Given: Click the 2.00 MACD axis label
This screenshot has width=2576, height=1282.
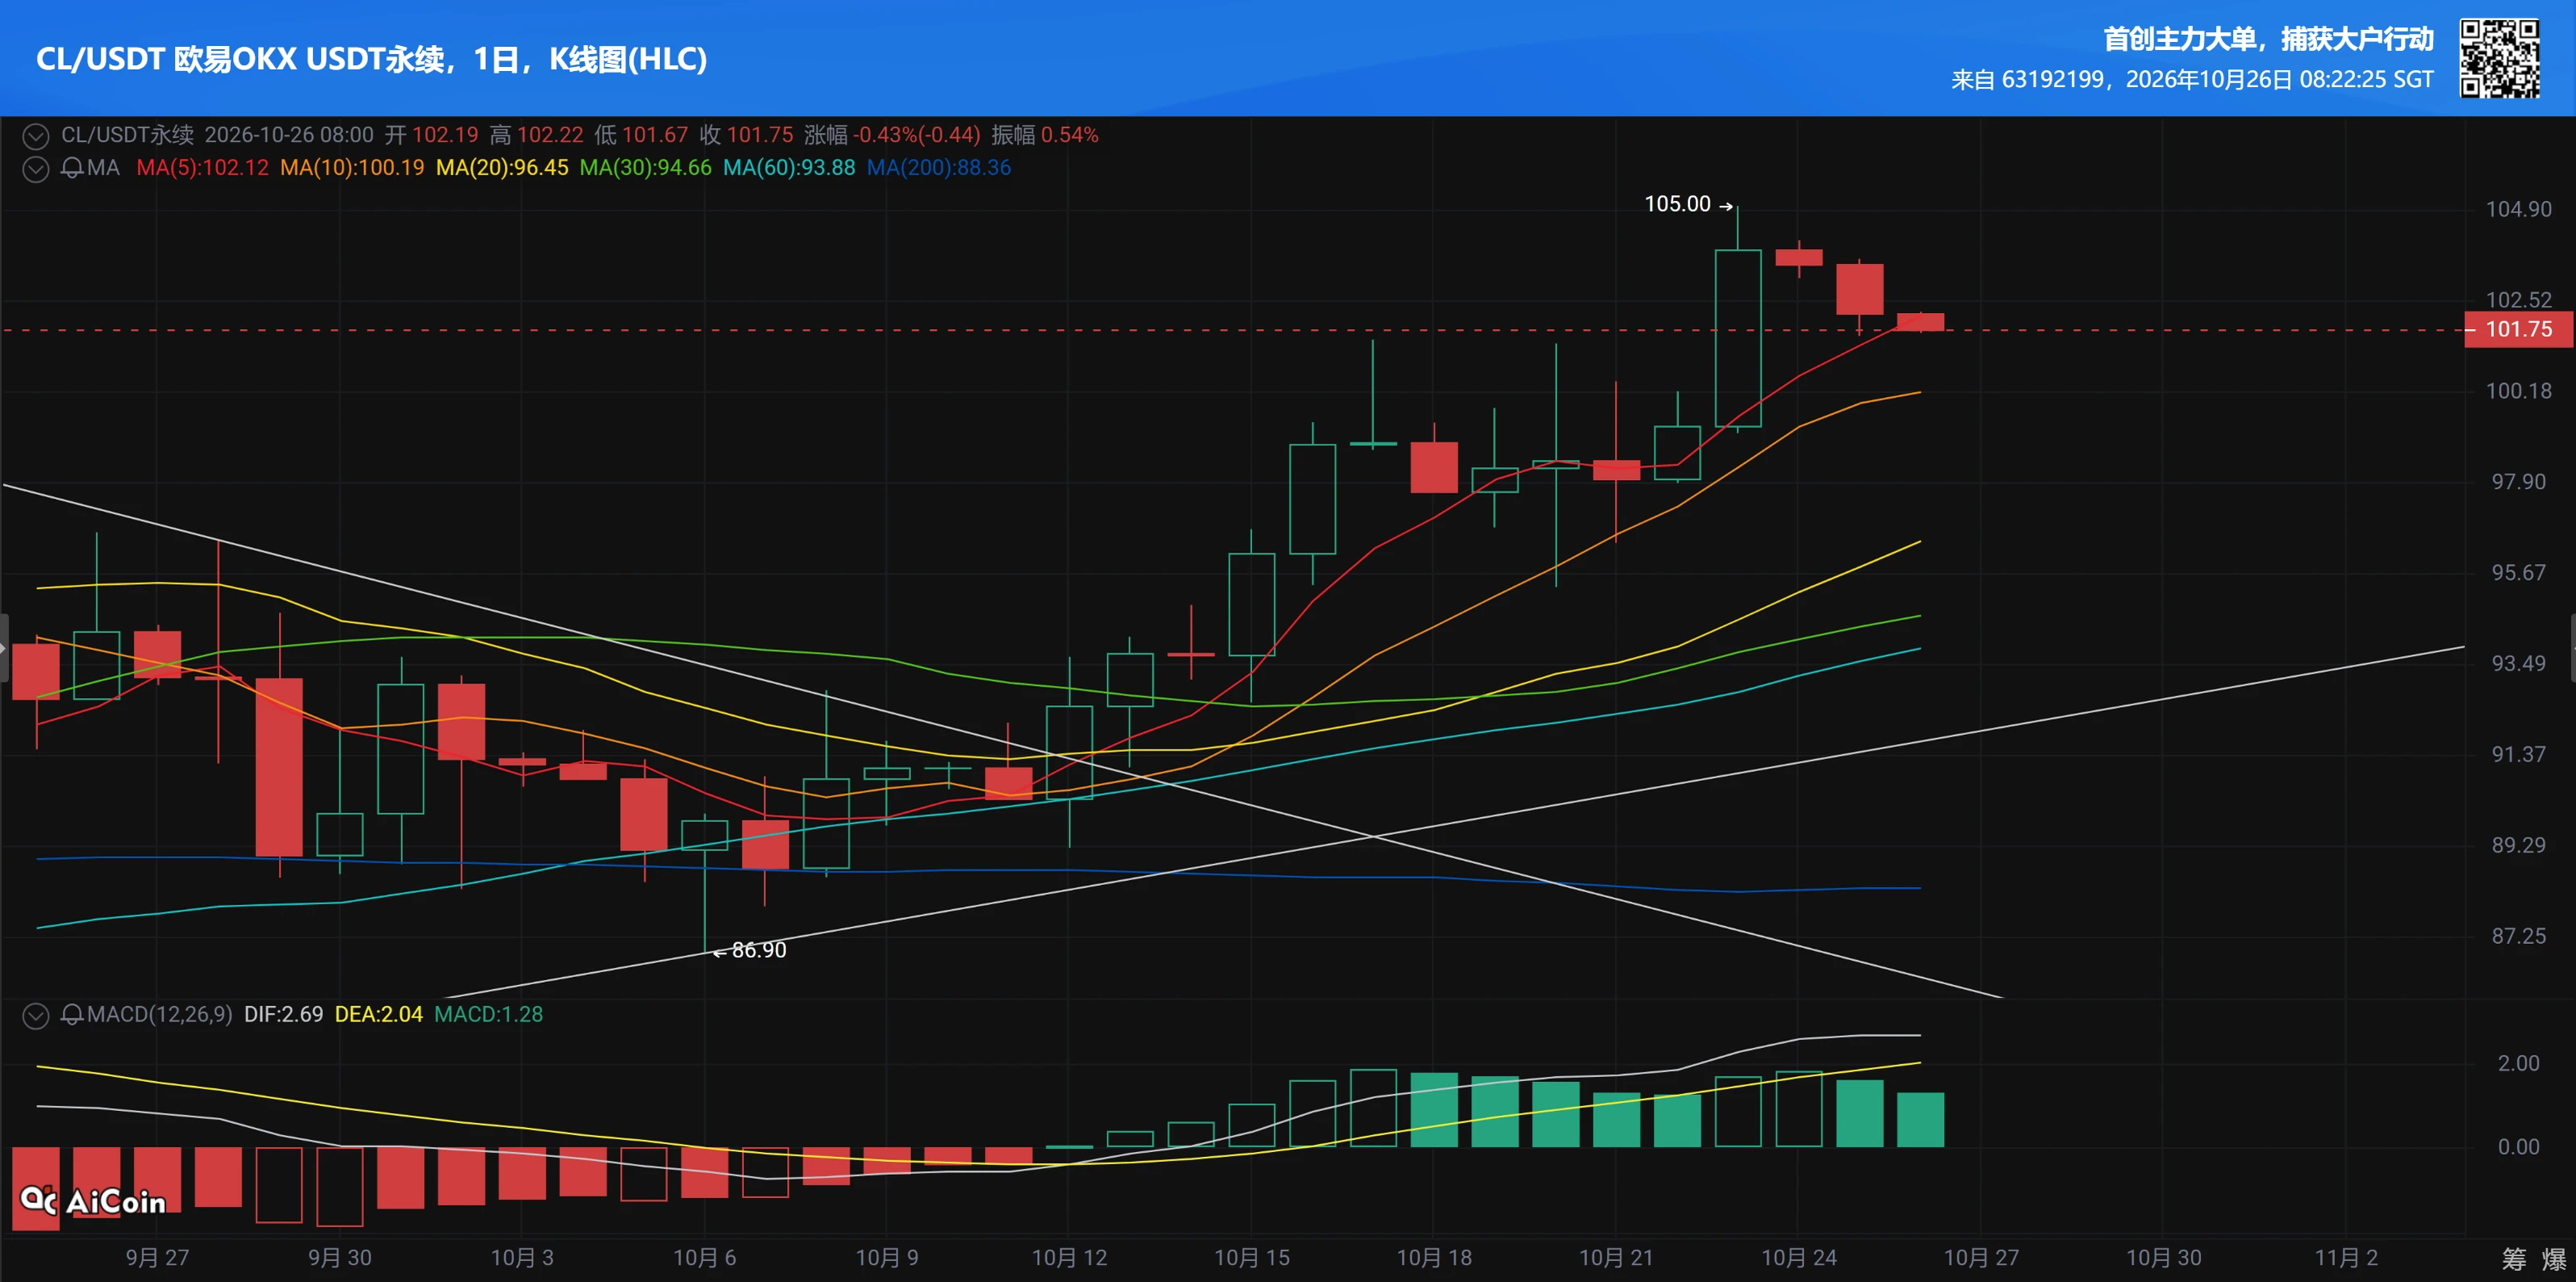Looking at the screenshot, I should click(2518, 1063).
